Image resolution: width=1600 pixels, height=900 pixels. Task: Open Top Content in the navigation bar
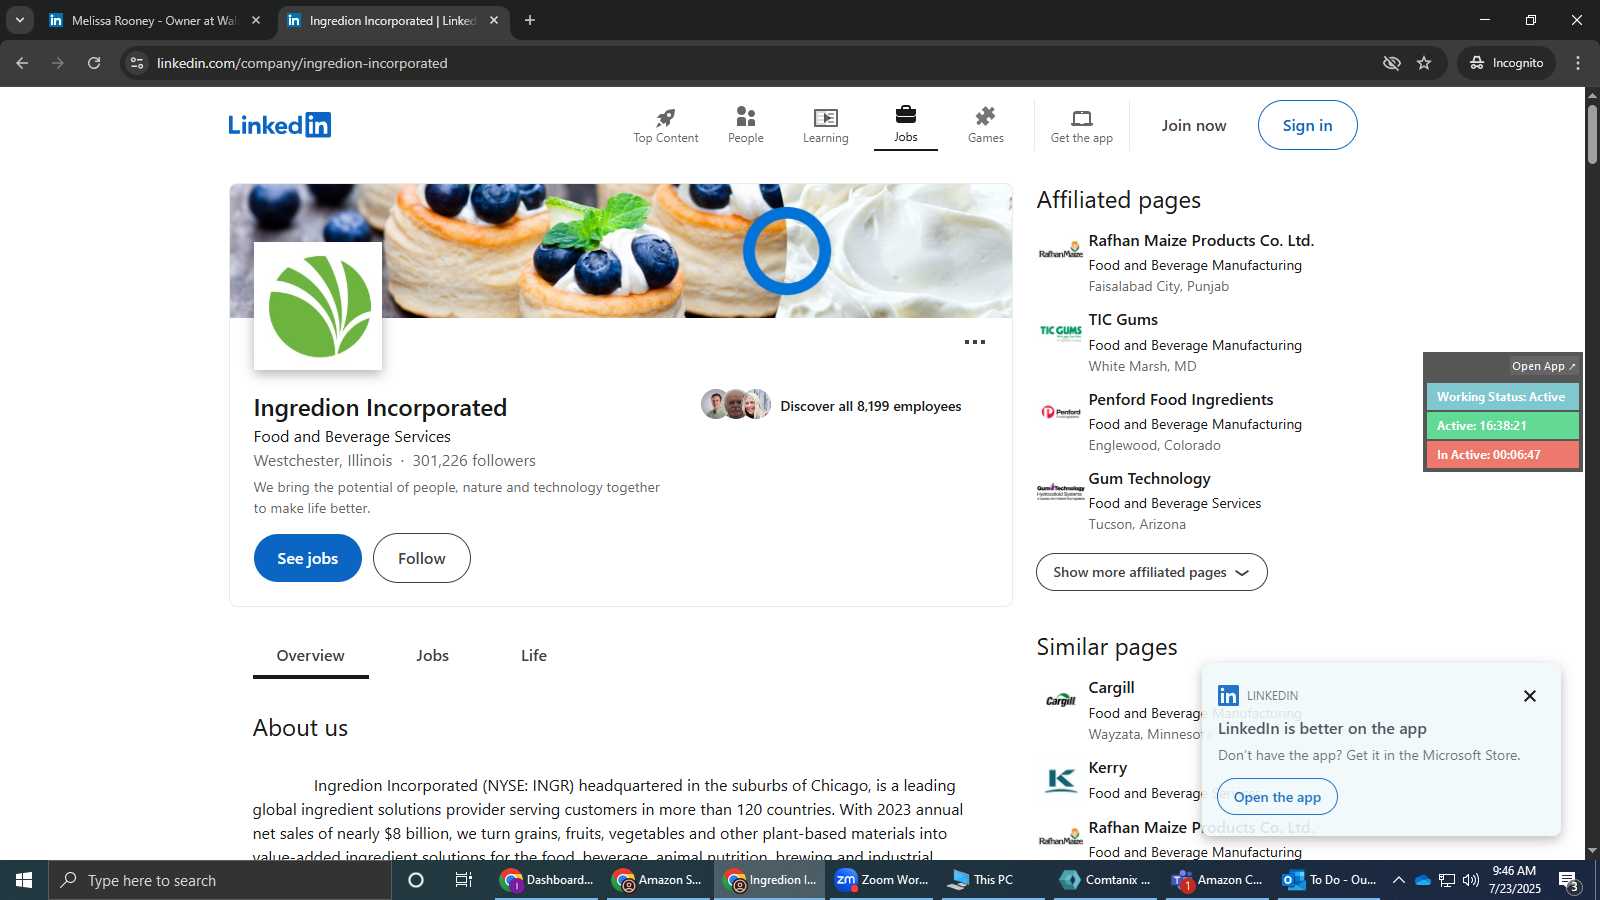[x=665, y=126]
